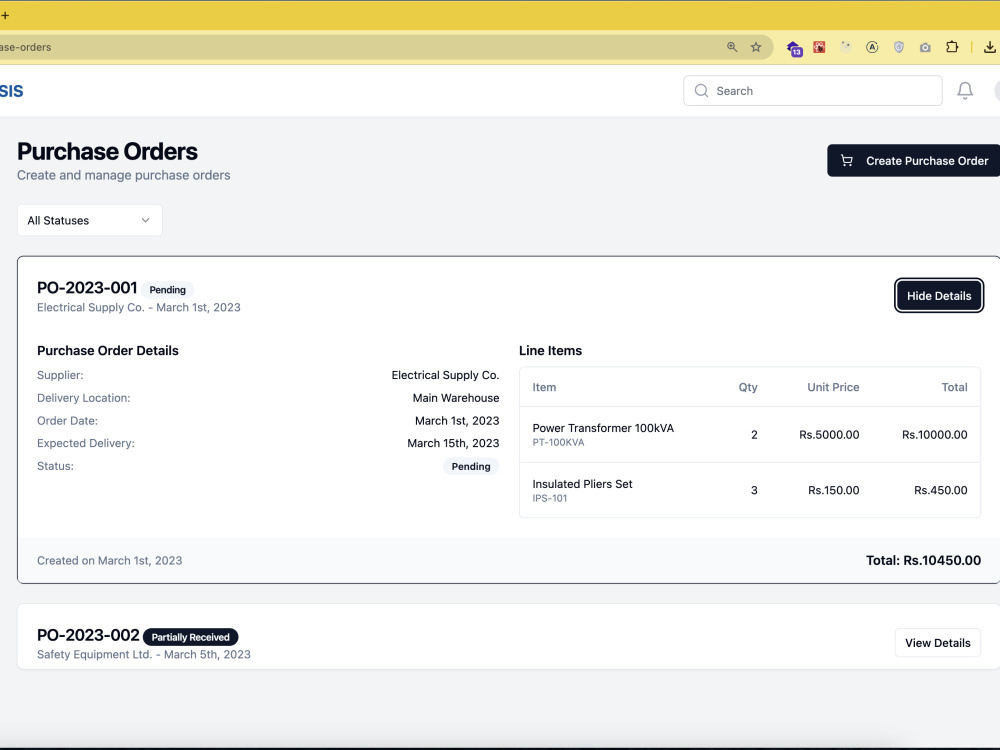
Task: Open the puzzle-piece Extensions menu
Action: click(x=952, y=47)
